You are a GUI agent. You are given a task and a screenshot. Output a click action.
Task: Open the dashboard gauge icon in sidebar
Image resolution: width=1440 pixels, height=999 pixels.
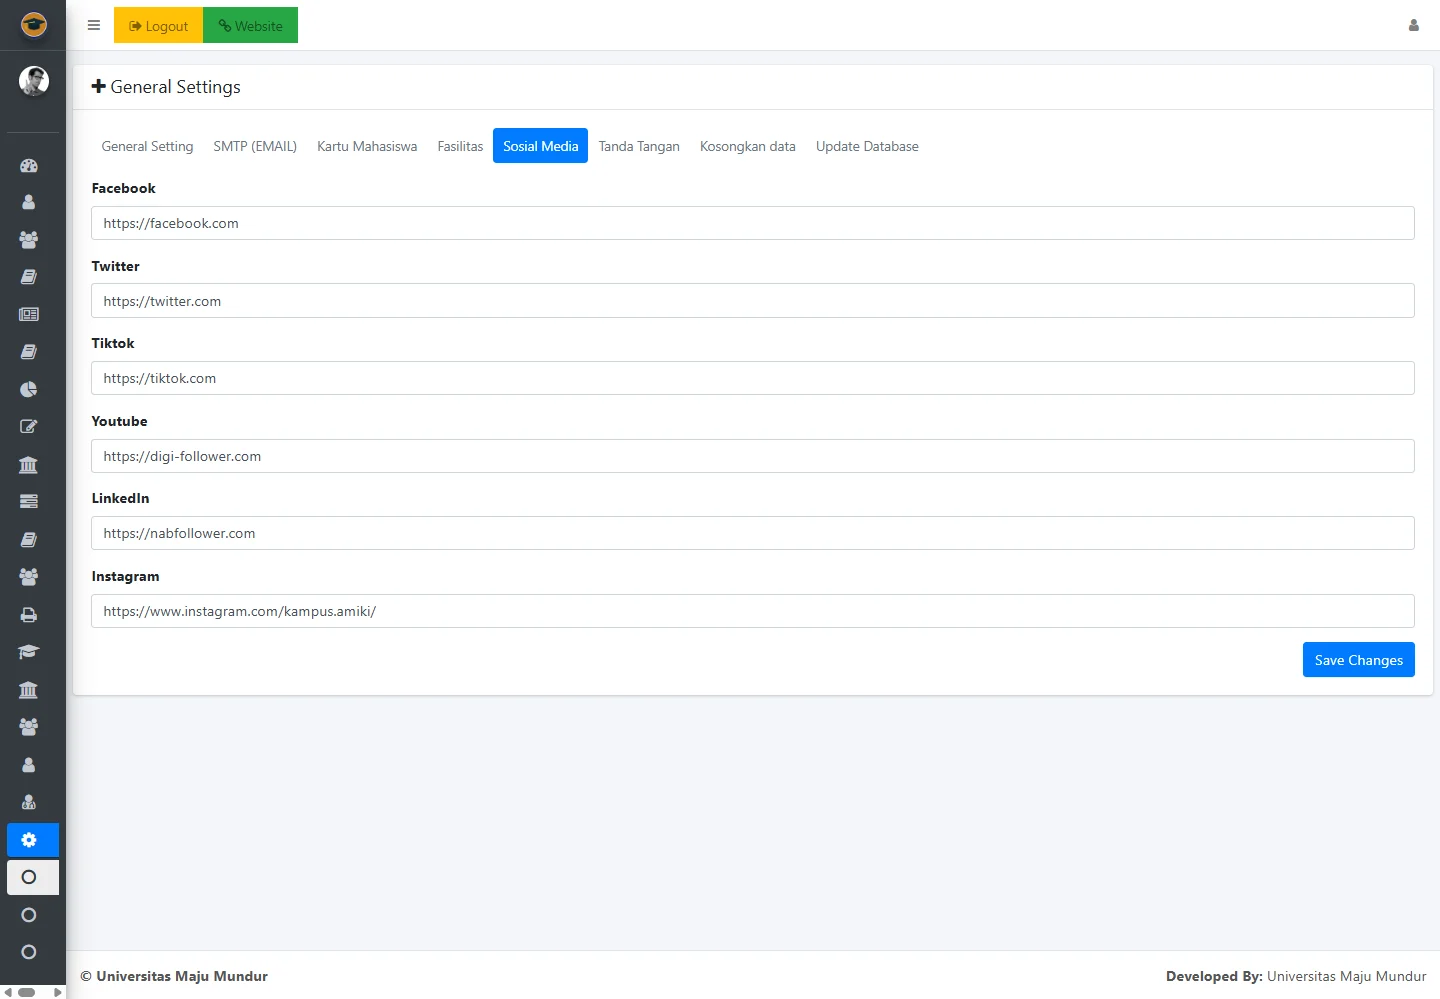[29, 166]
